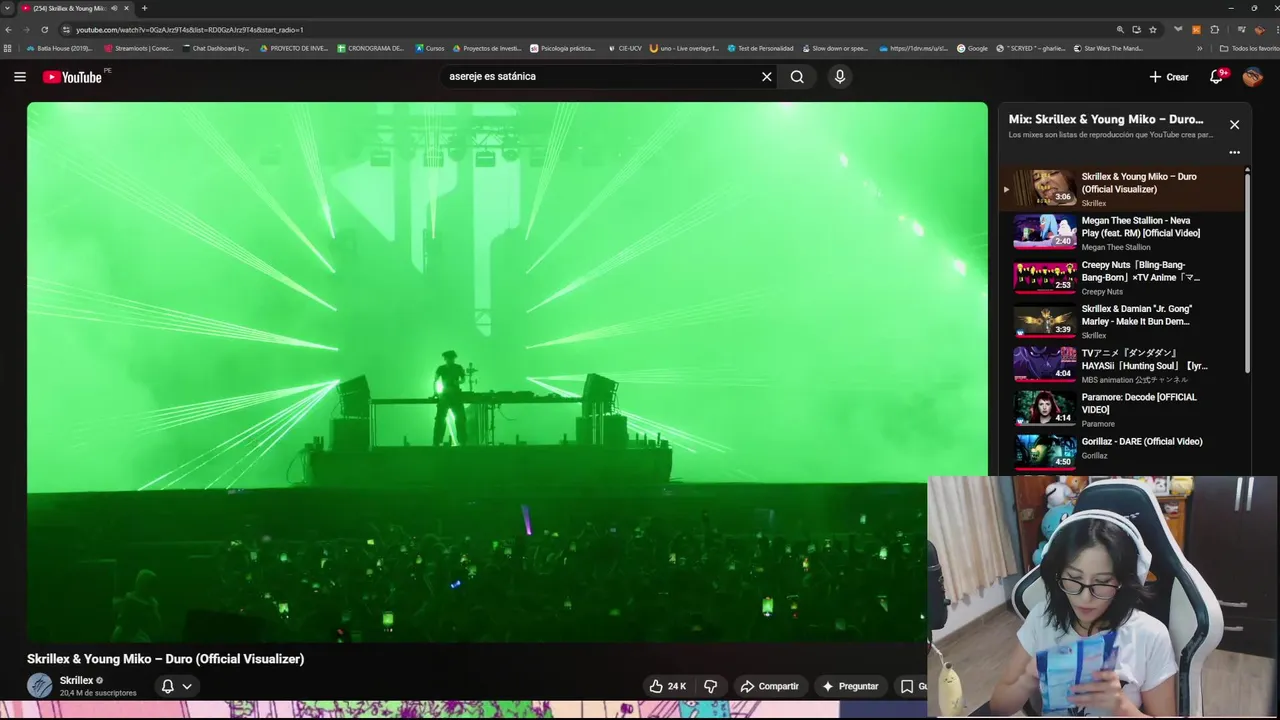
Task: Select currently playing Skrillex Duro playlist item
Action: tap(1120, 189)
